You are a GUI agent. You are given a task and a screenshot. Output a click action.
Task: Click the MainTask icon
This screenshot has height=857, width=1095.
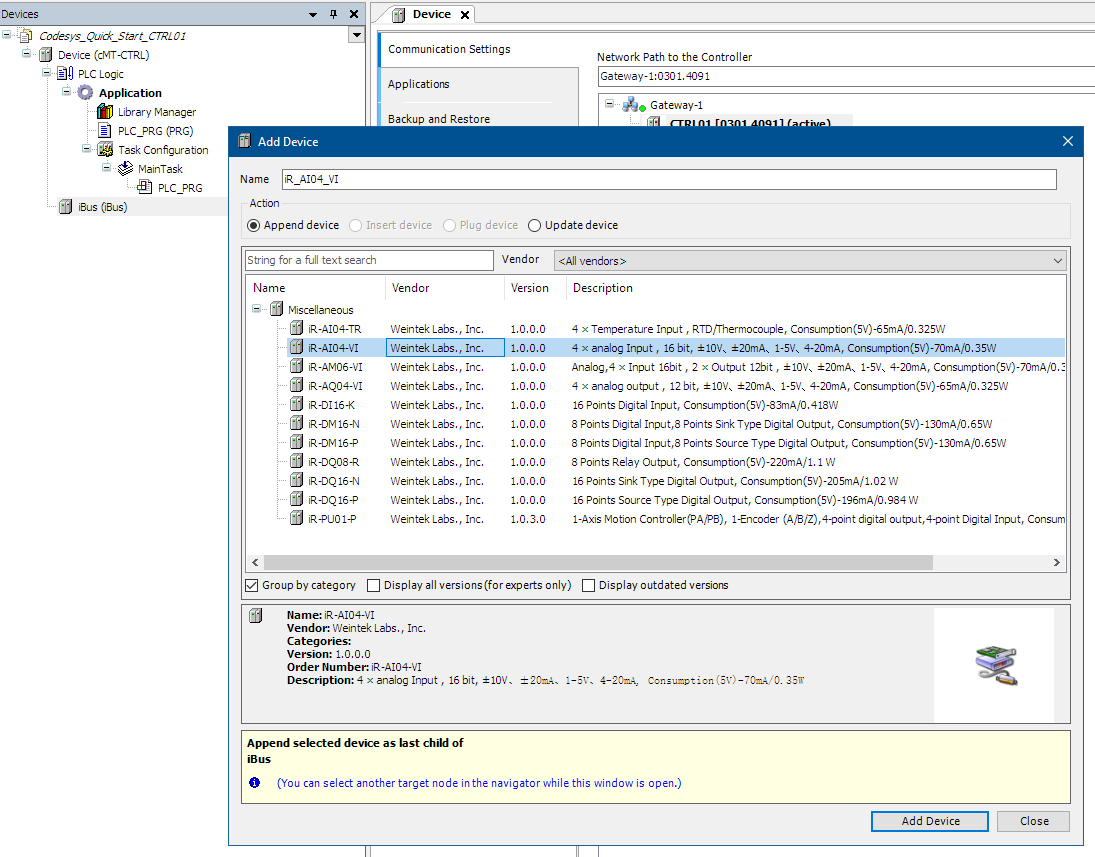(x=126, y=168)
